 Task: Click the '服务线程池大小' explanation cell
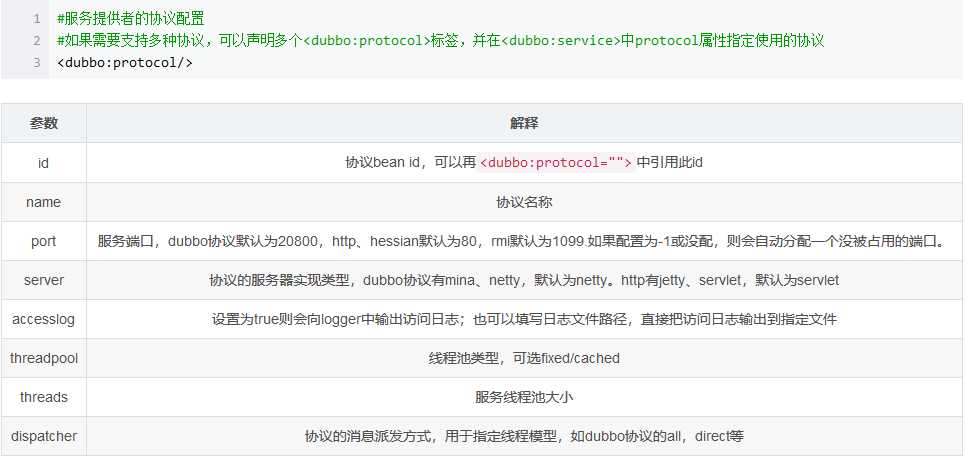click(524, 397)
